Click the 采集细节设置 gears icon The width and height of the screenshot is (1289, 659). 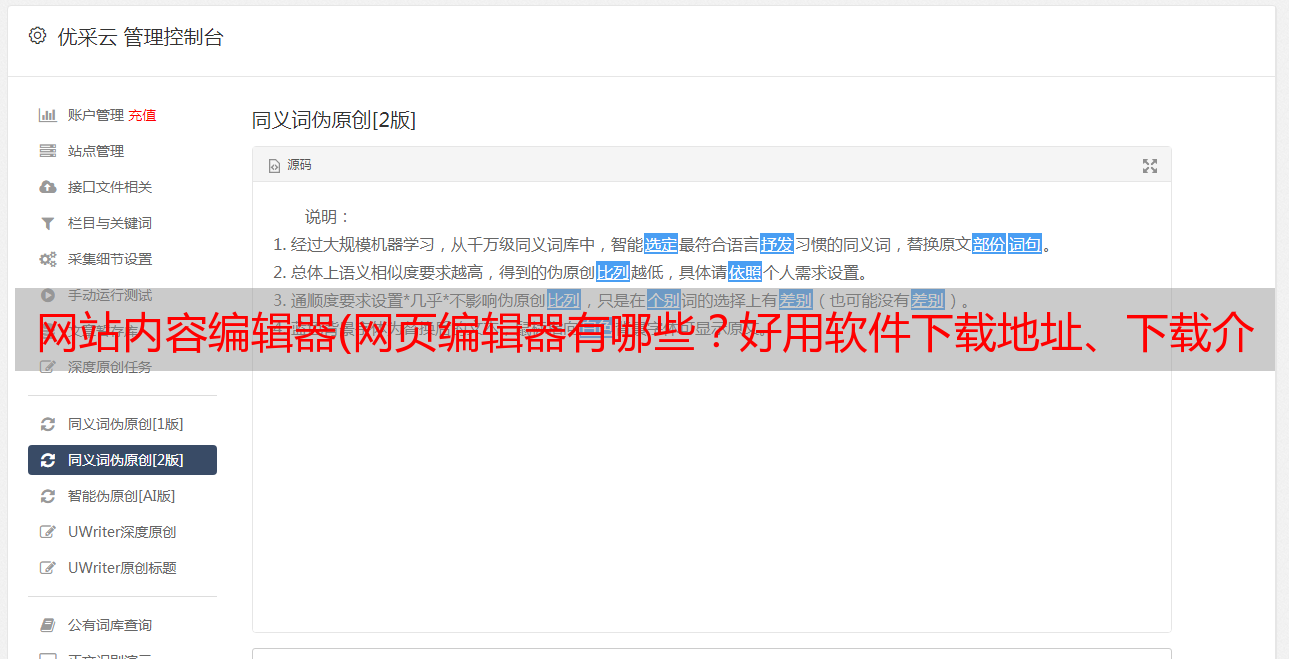[47, 259]
